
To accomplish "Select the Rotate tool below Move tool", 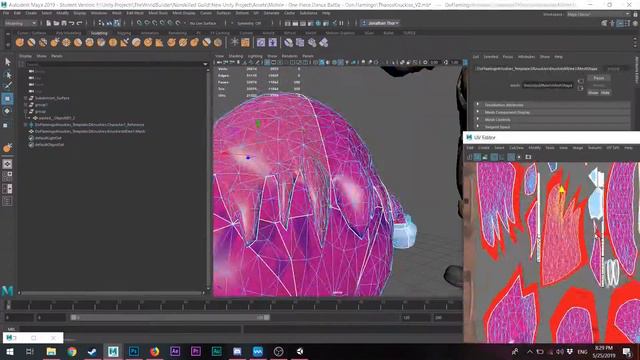I will click(7, 111).
